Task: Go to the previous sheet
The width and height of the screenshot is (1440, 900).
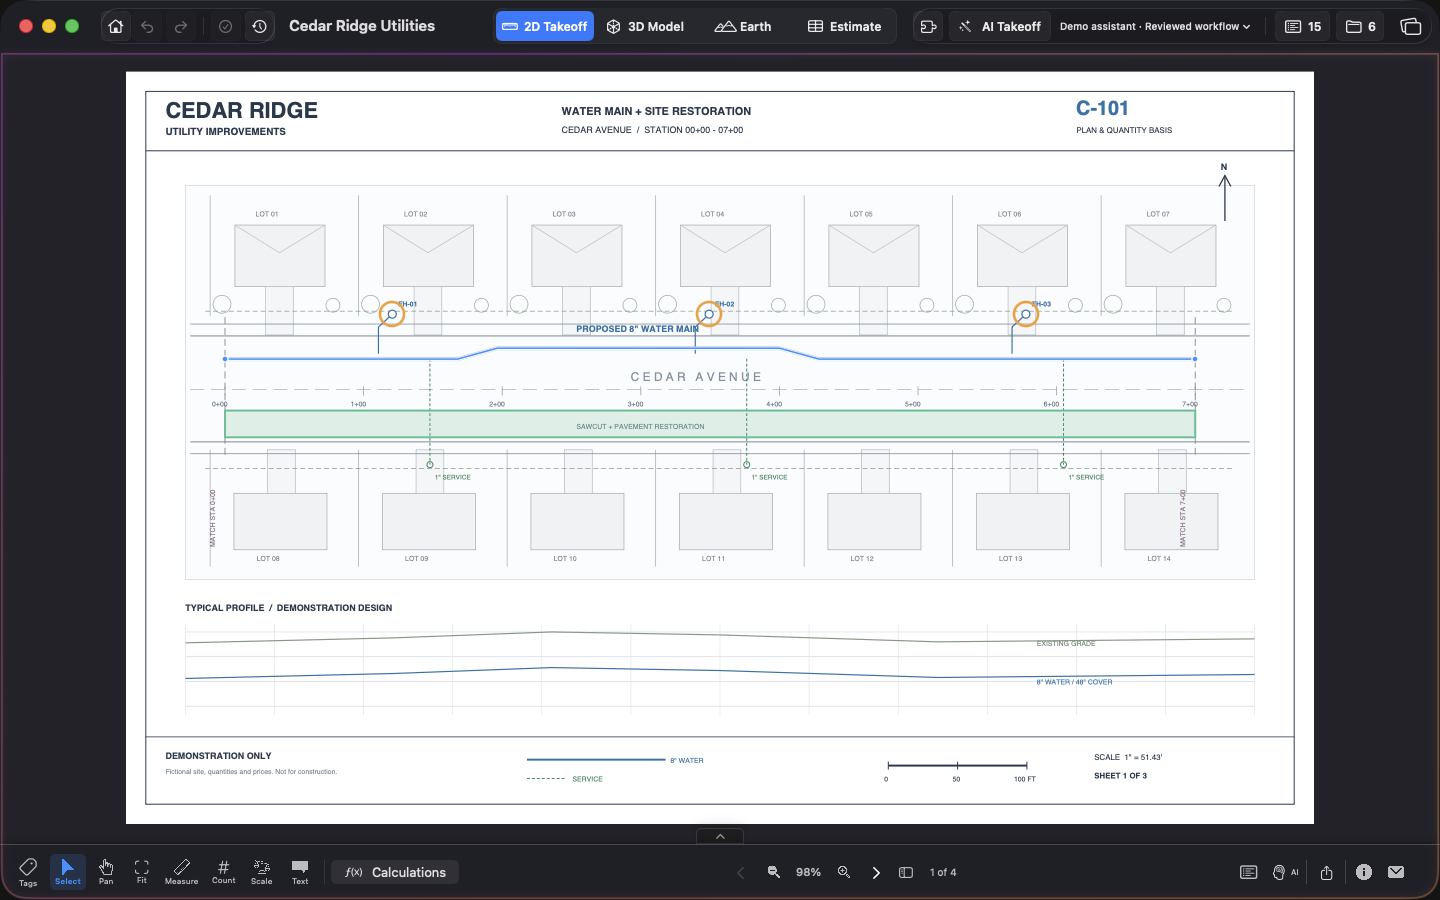Action: click(x=741, y=873)
